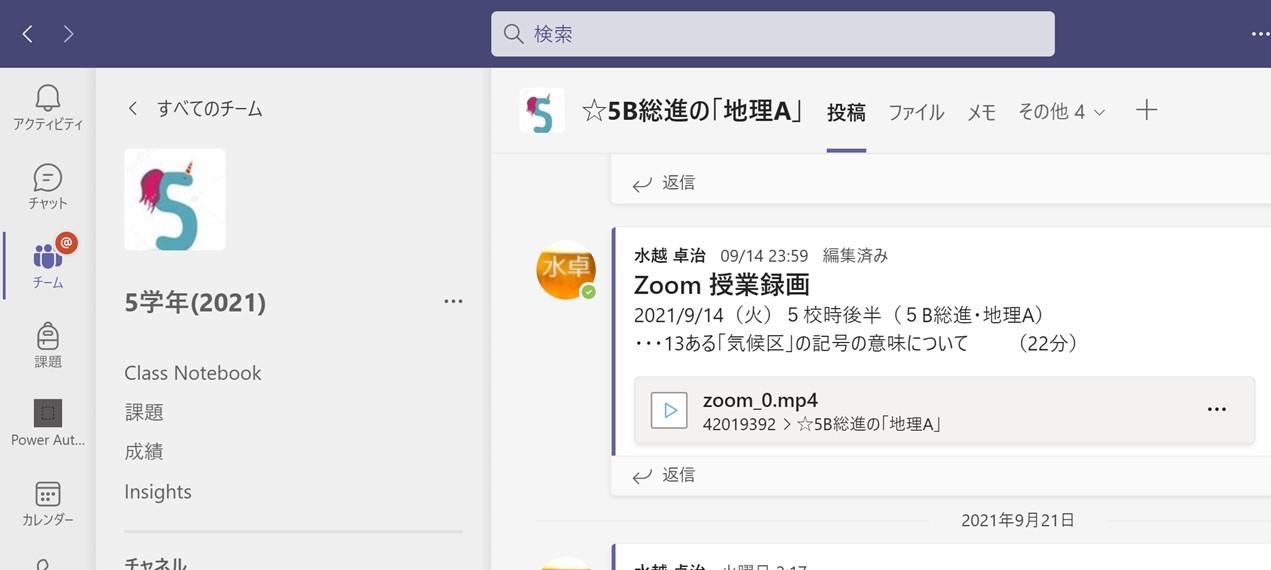Click the 検索 search box
Screen dimensions: 1271x570
pyautogui.click(x=772, y=34)
